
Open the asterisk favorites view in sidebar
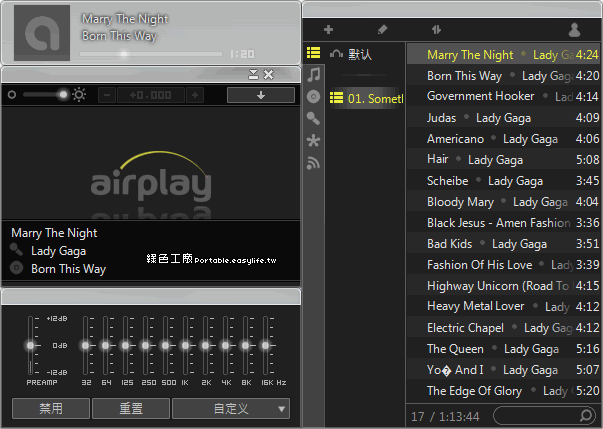[x=314, y=141]
